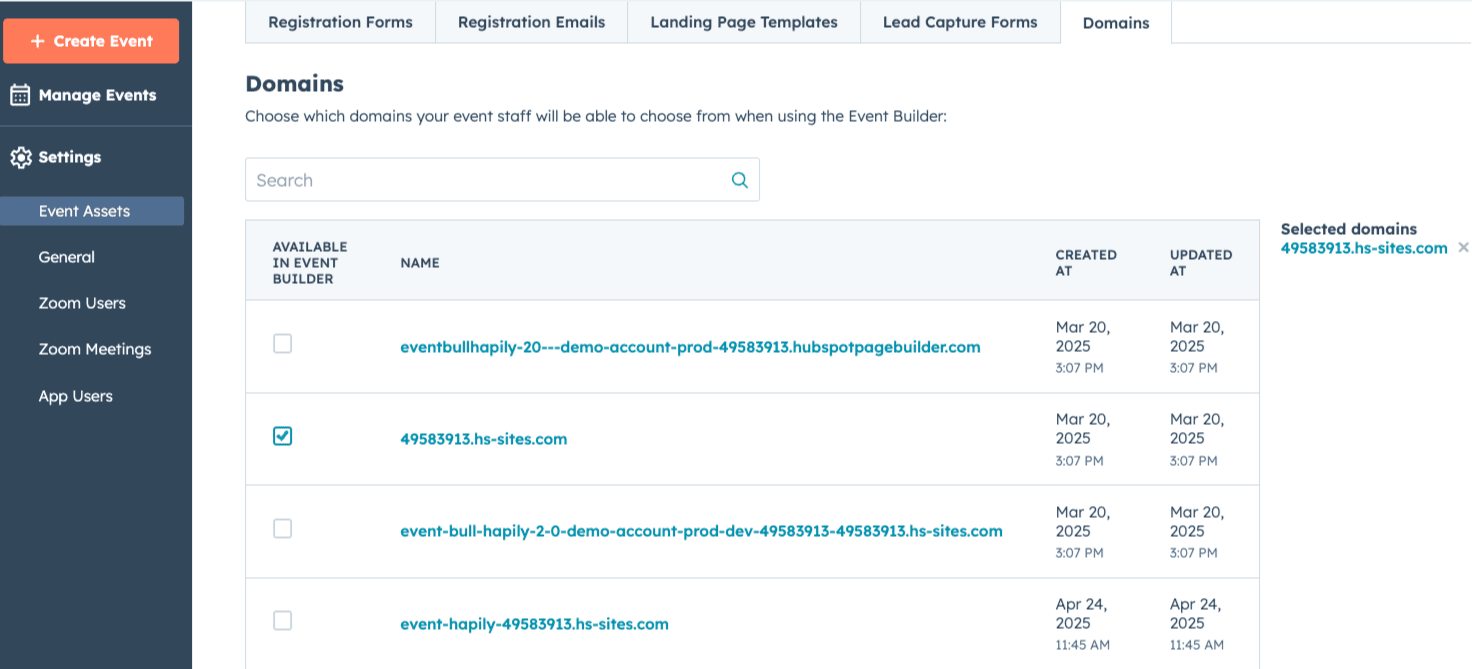Click the plus icon on Create Event

39,41
